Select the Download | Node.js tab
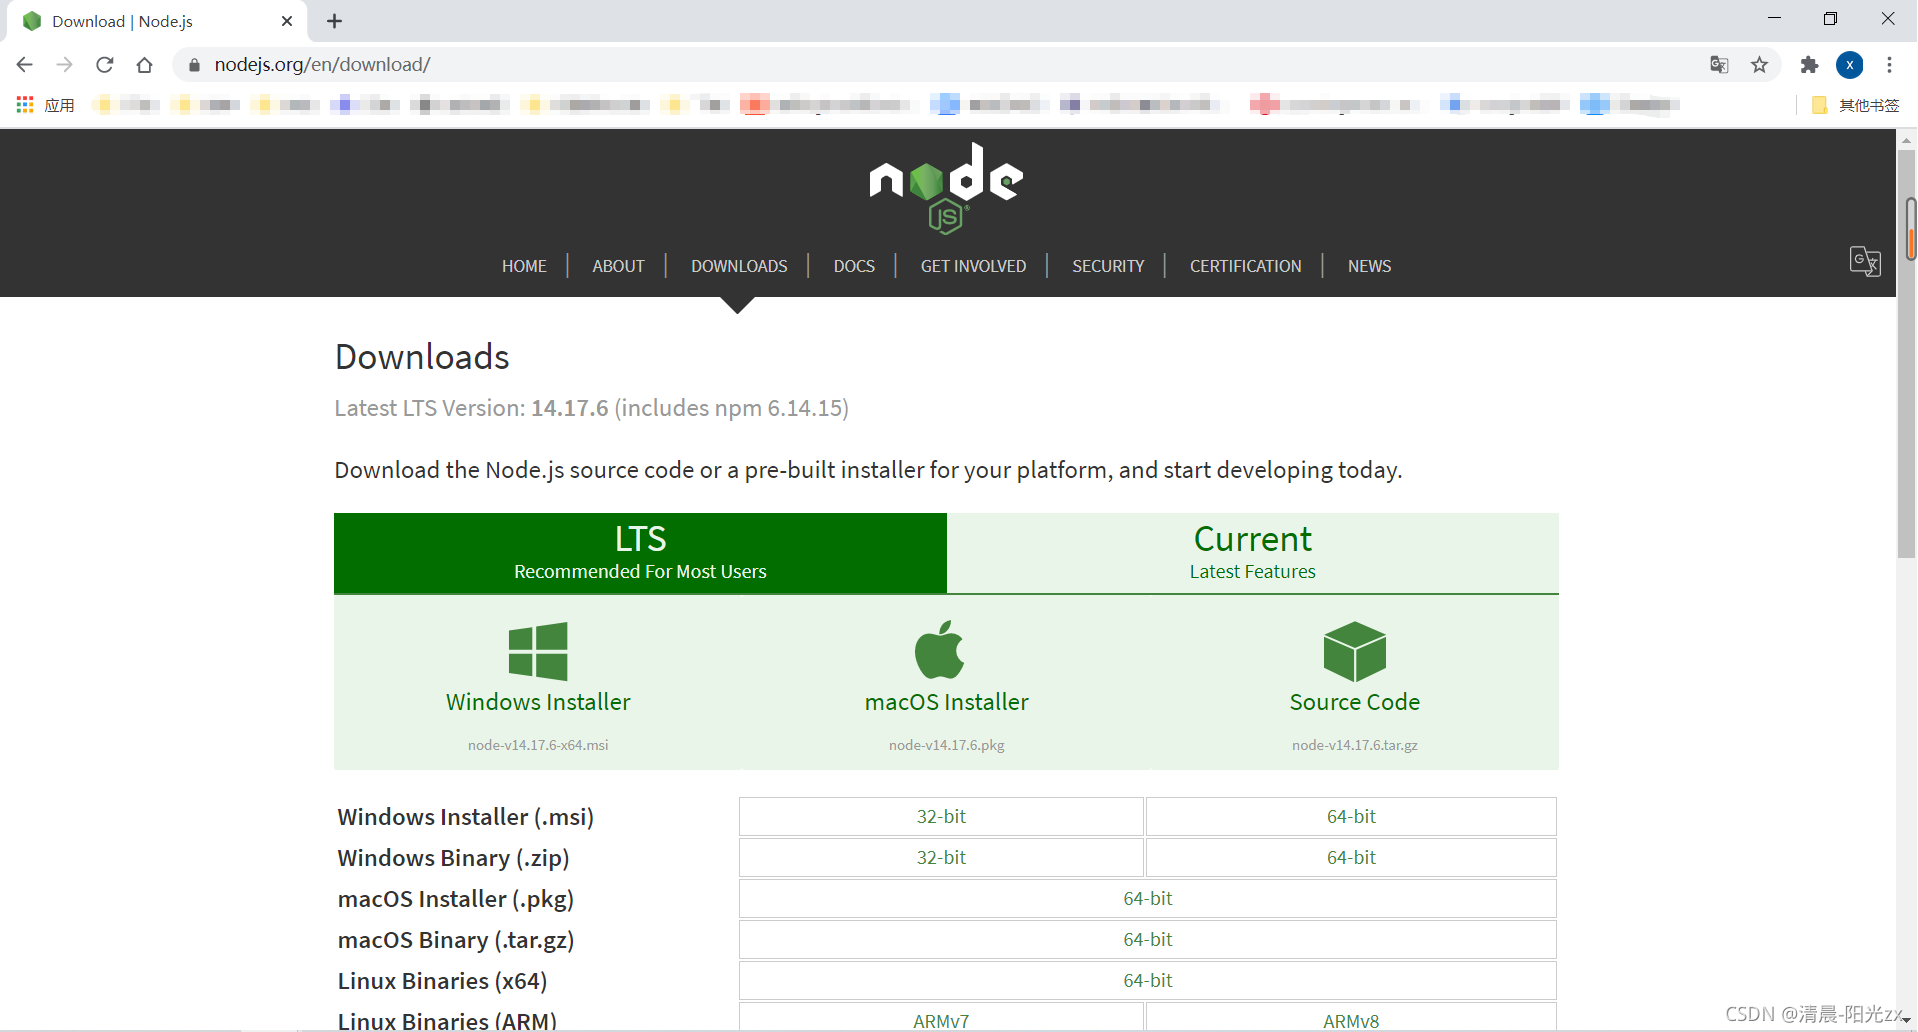 click(x=155, y=21)
